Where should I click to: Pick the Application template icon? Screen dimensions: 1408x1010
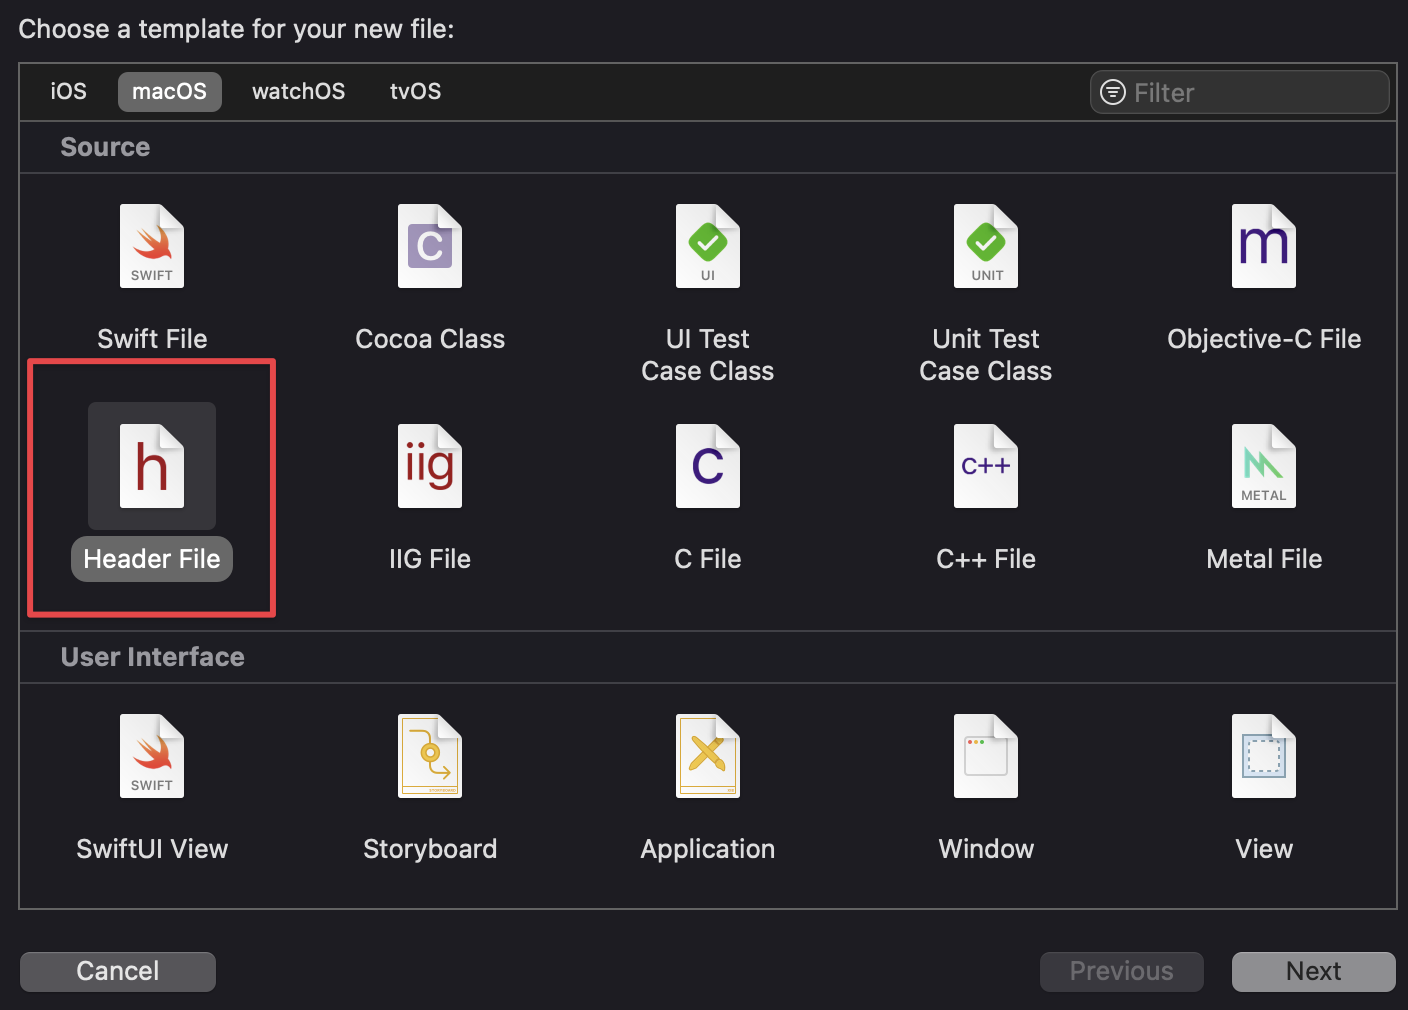pyautogui.click(x=708, y=756)
